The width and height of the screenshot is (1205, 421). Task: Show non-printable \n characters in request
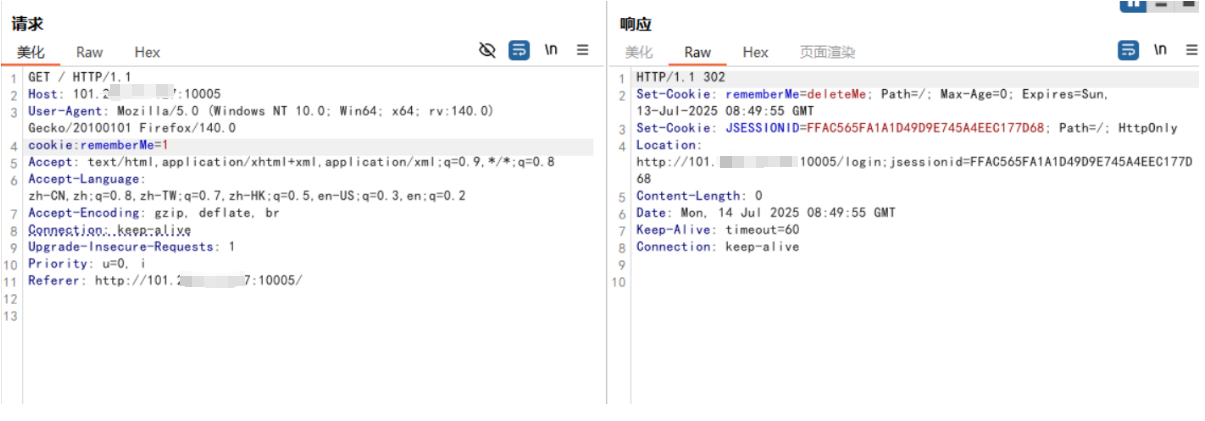tap(551, 50)
